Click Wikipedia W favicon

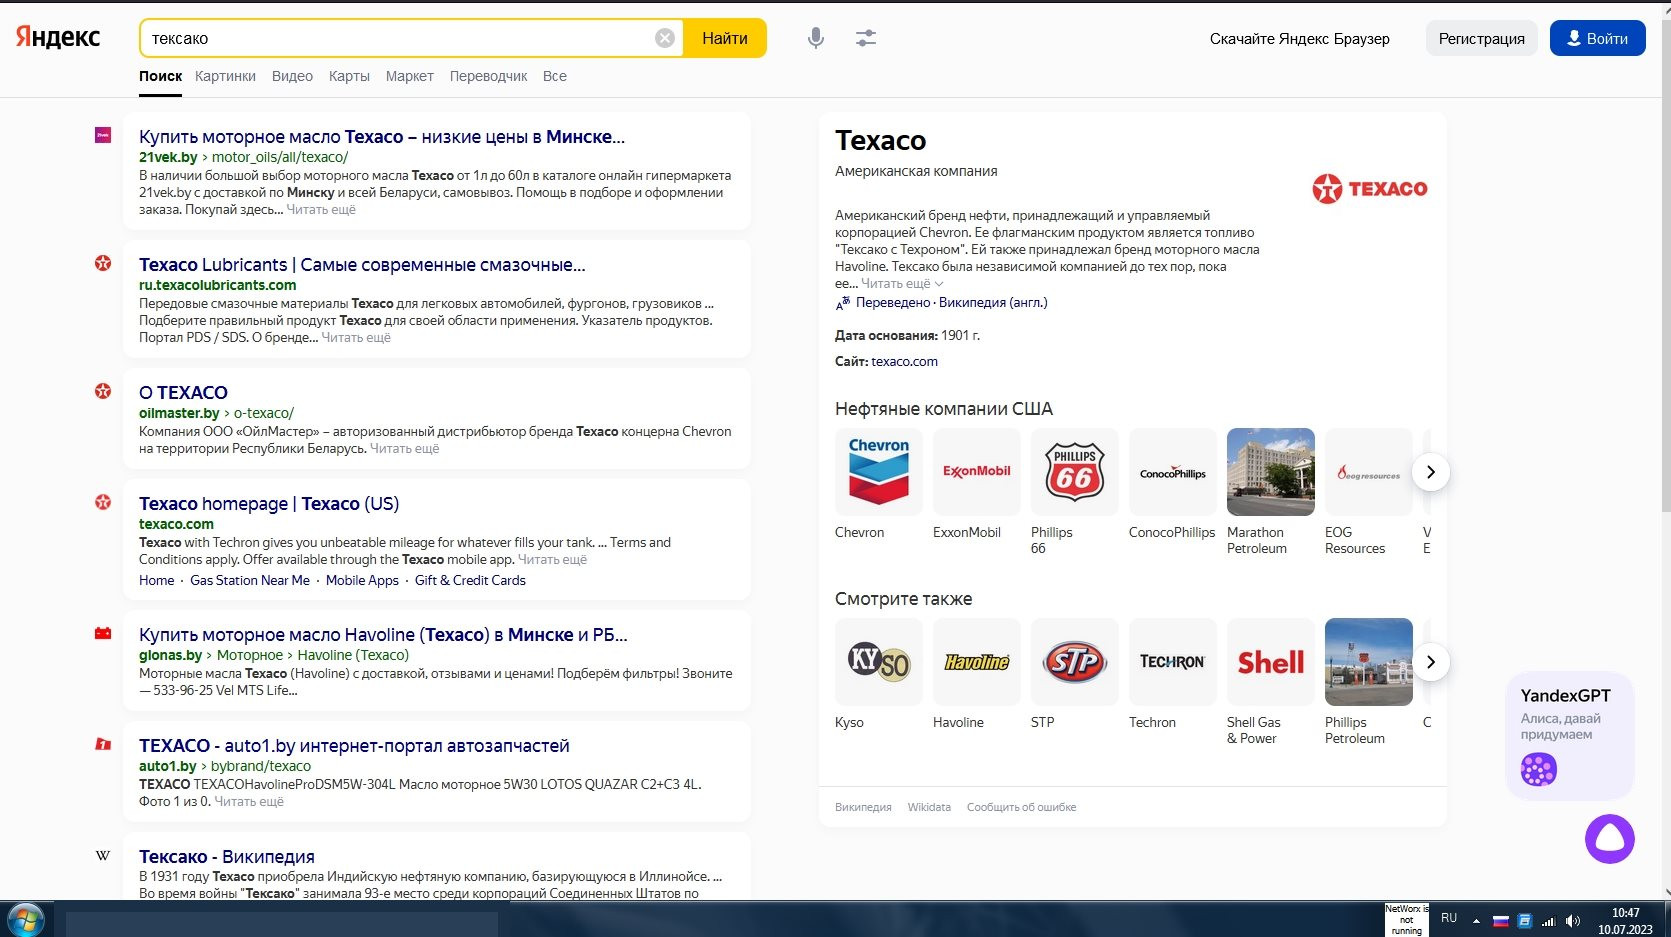(103, 855)
